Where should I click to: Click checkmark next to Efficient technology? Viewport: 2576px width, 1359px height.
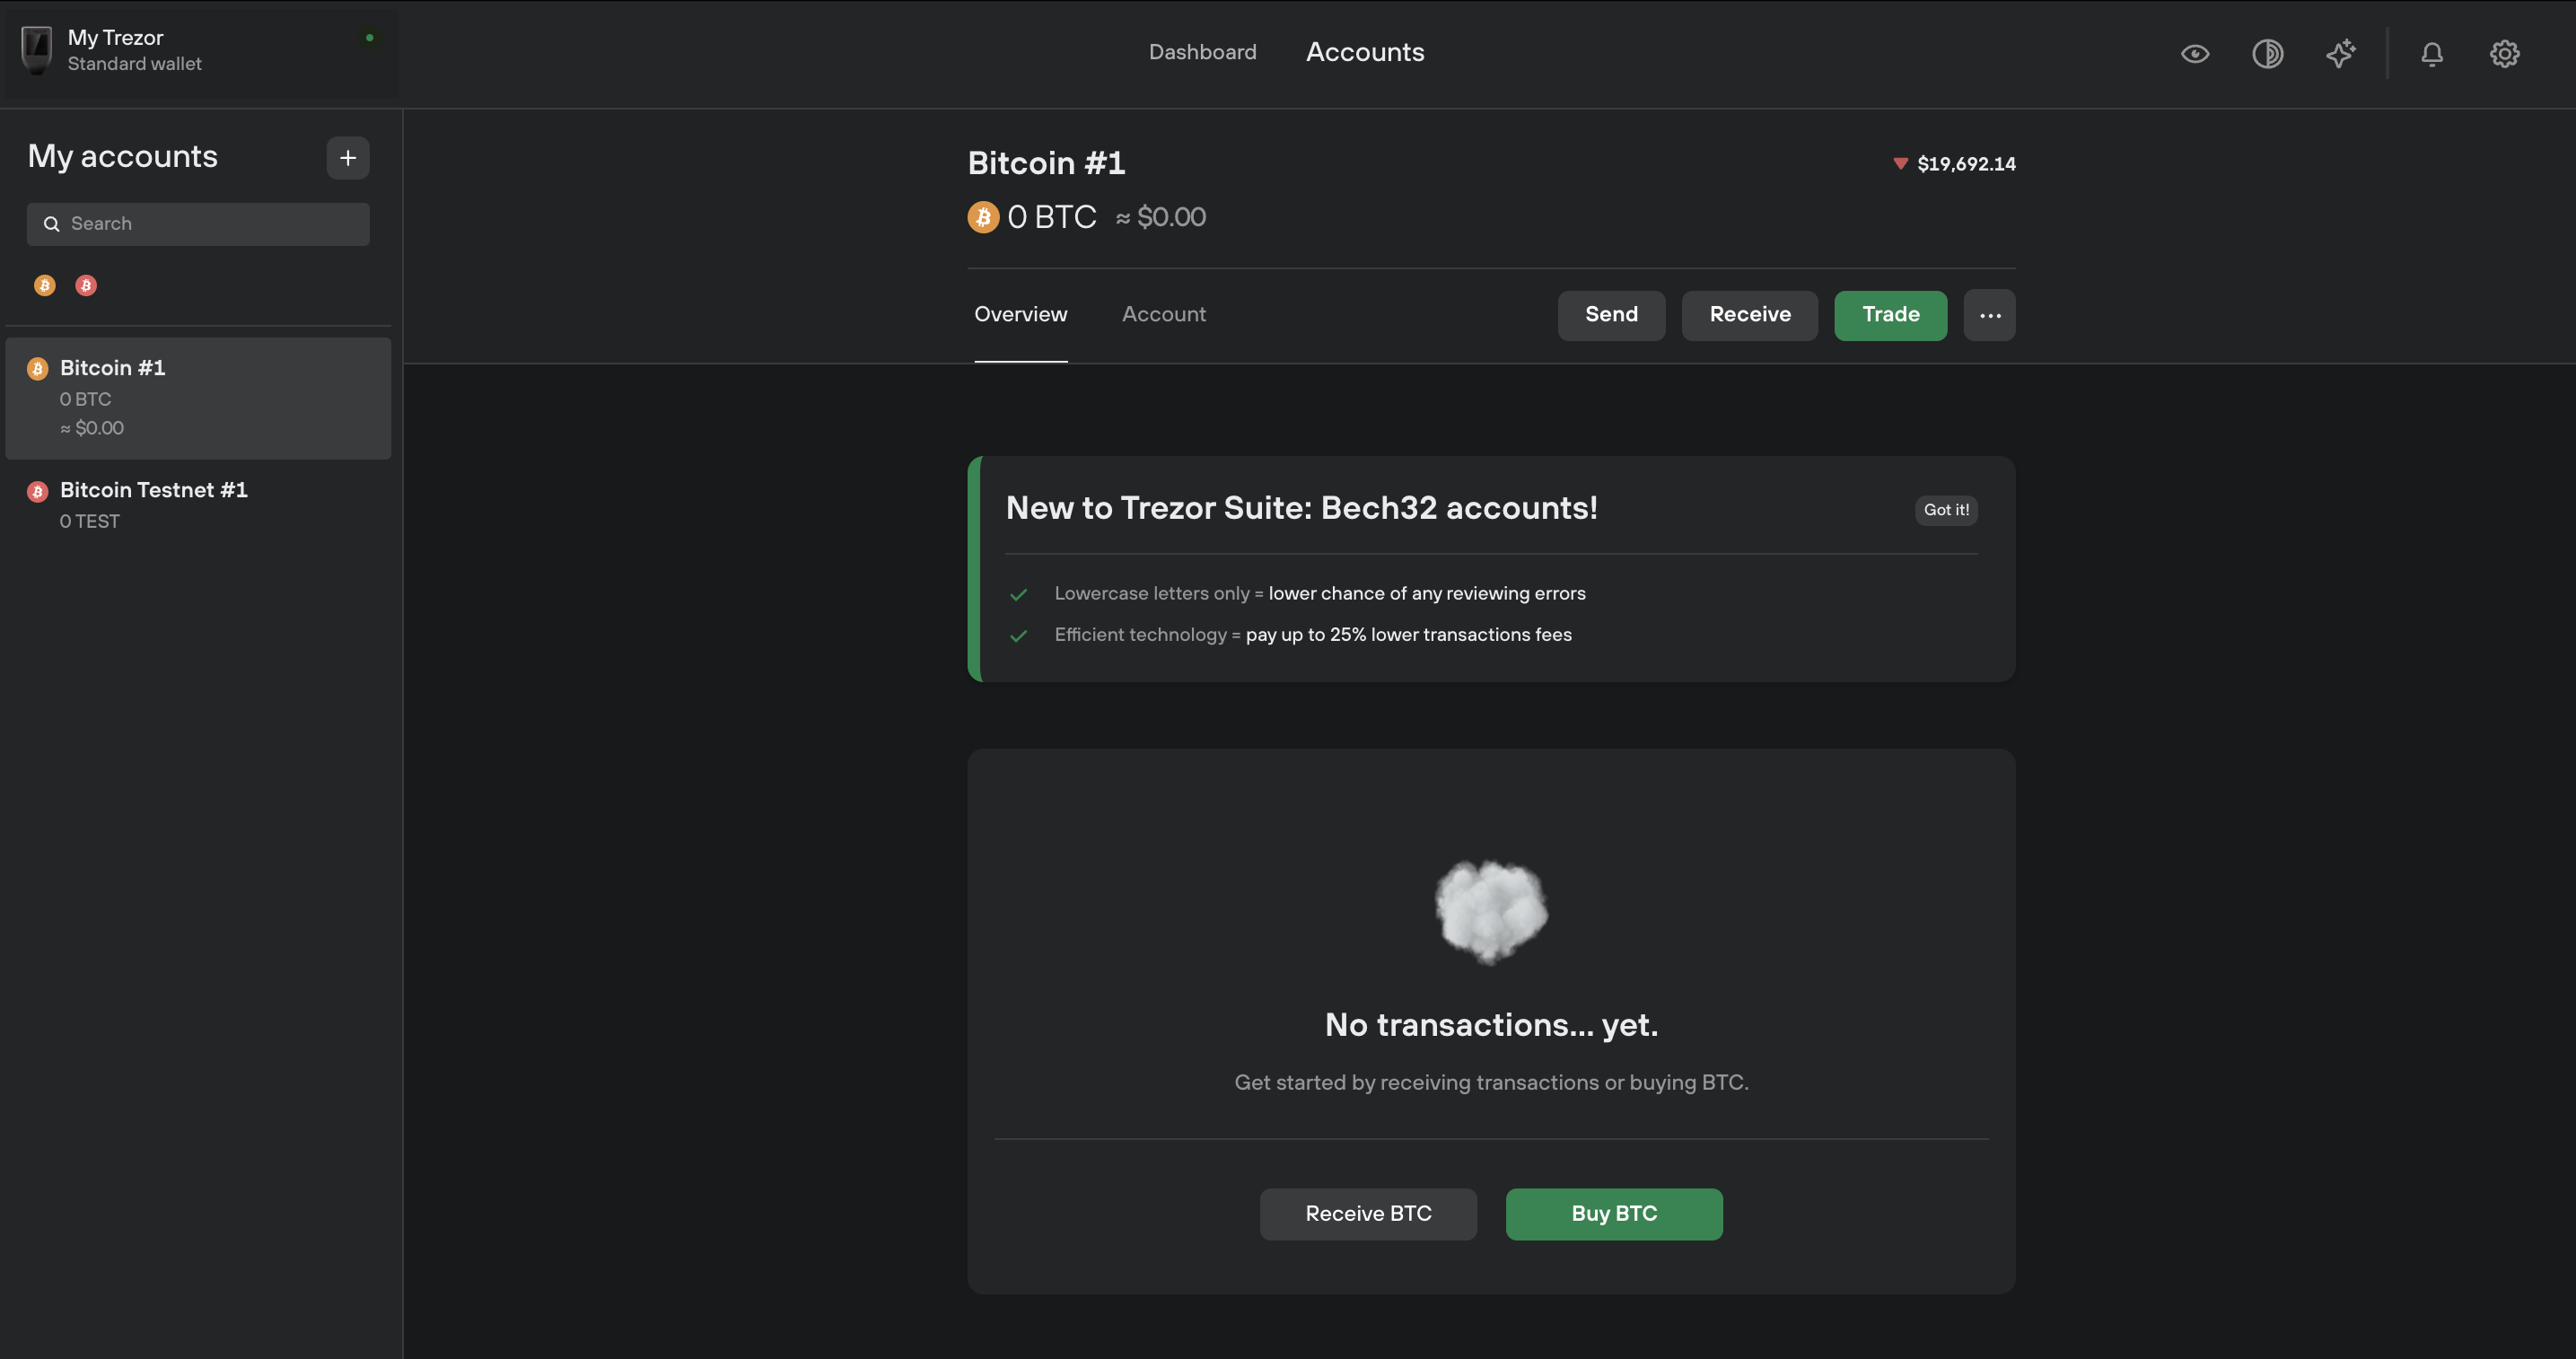pos(1018,636)
